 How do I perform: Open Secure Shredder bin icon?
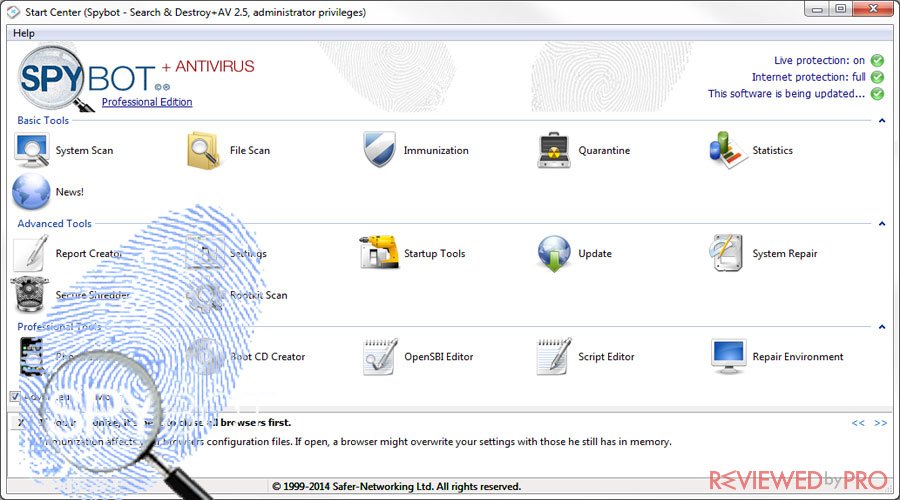(x=30, y=294)
